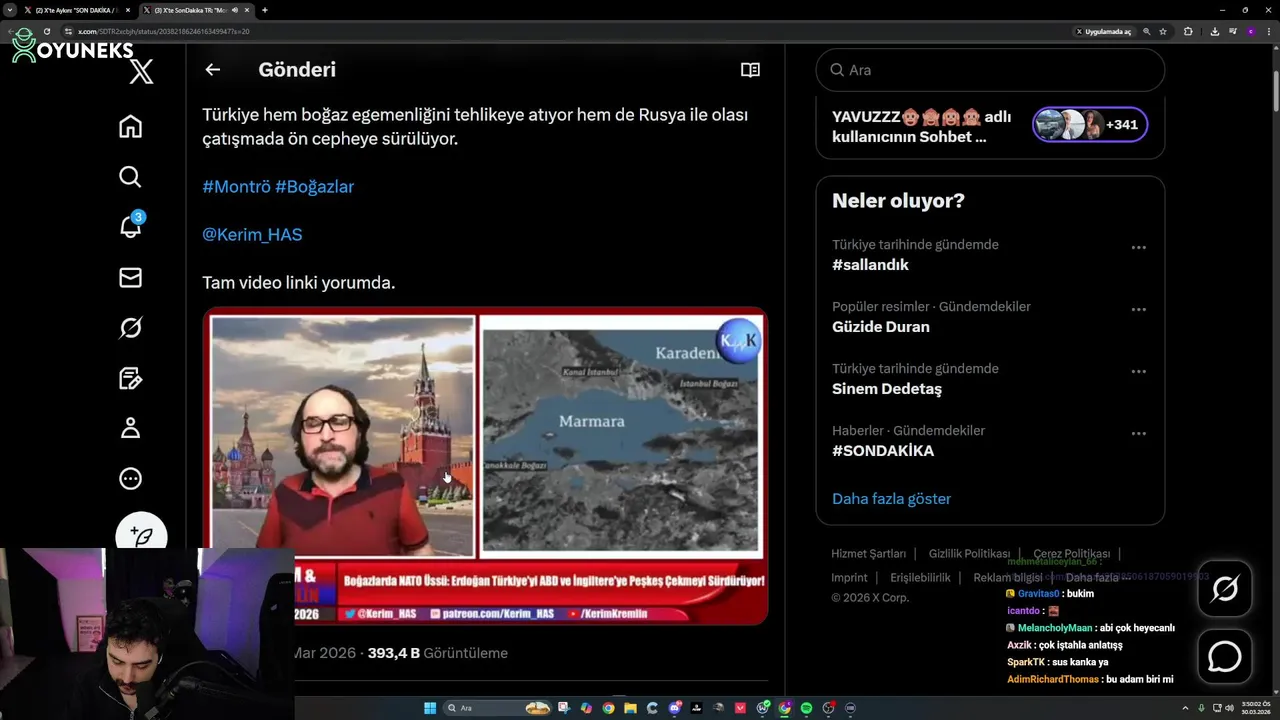Open more options for #sallandık trend

coord(1138,247)
